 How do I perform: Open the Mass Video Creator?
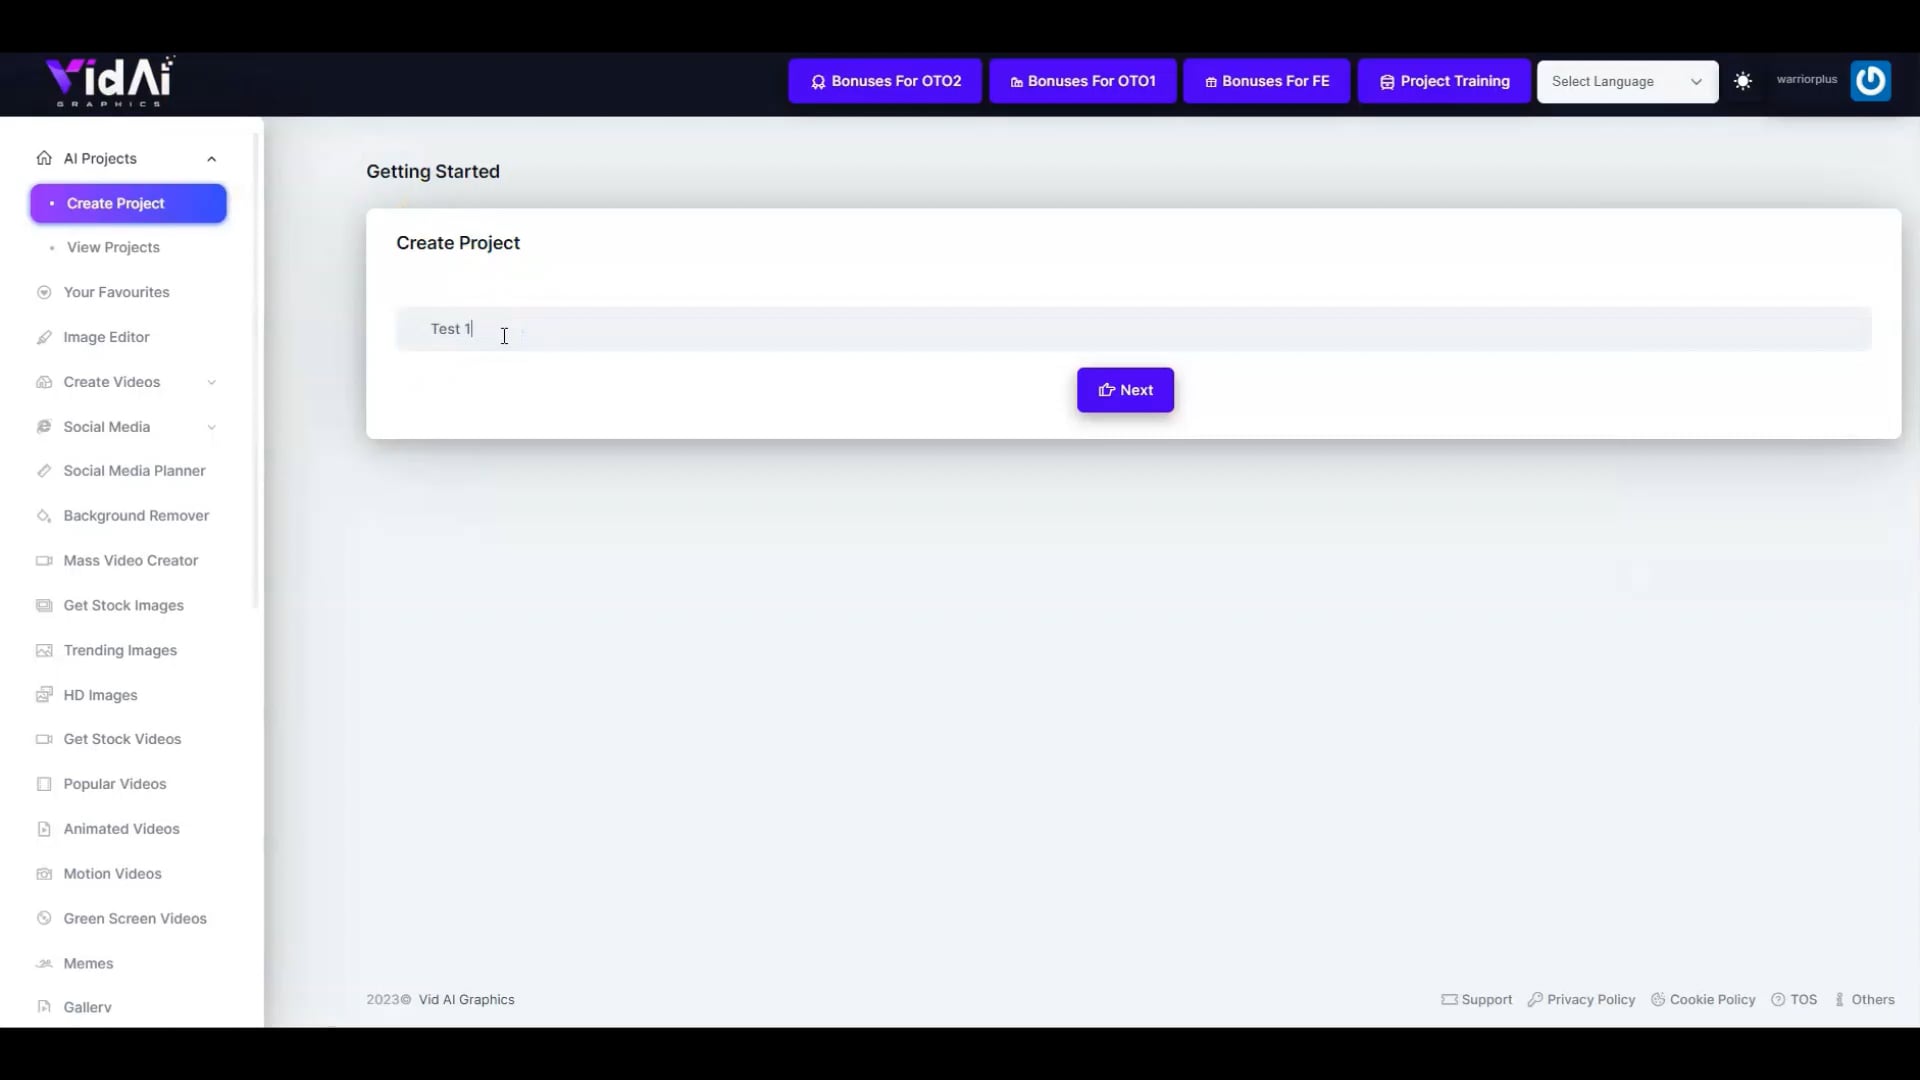pos(130,560)
